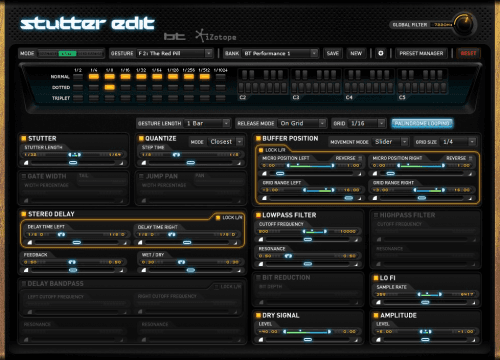Screen dimensions: 500x360
Task: Disable the Lowpass Filter module
Action: coord(258,215)
